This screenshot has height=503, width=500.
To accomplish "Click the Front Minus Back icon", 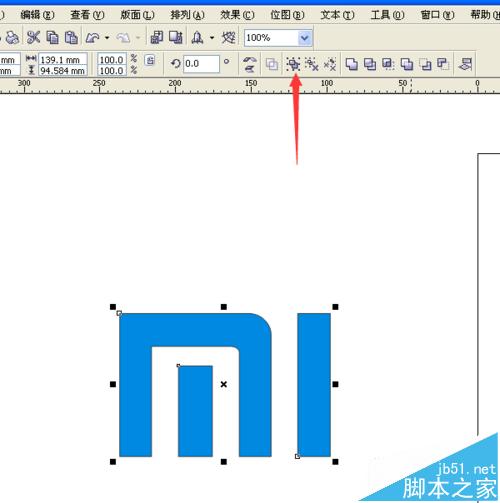I will coord(425,64).
